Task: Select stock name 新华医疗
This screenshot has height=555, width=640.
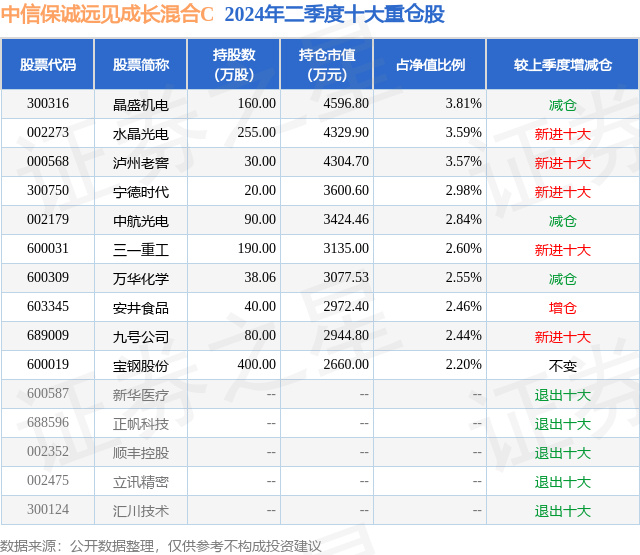Action: click(x=141, y=395)
